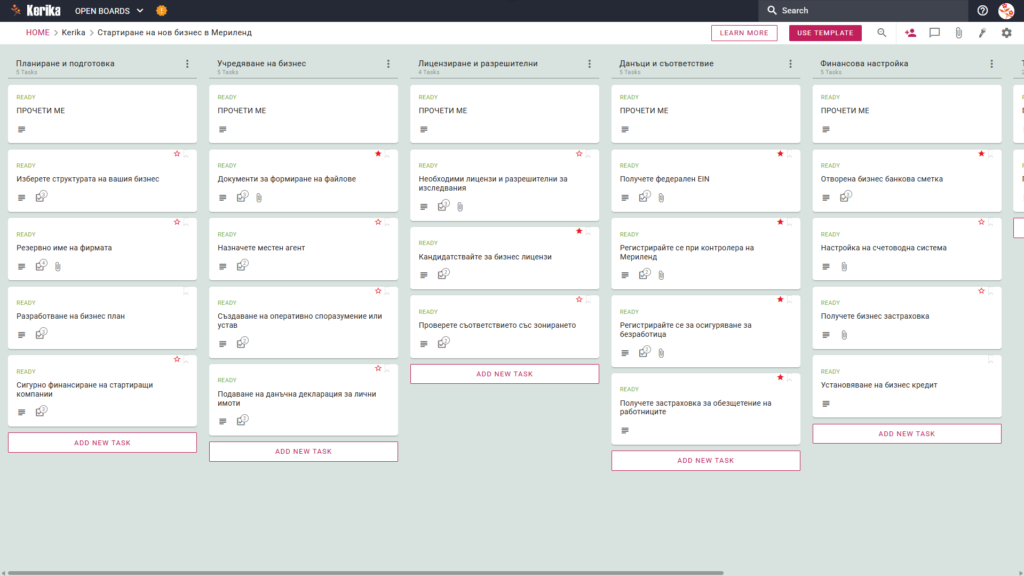Open the board chat icon
Viewport: 1024px width, 576px height.
(x=935, y=33)
